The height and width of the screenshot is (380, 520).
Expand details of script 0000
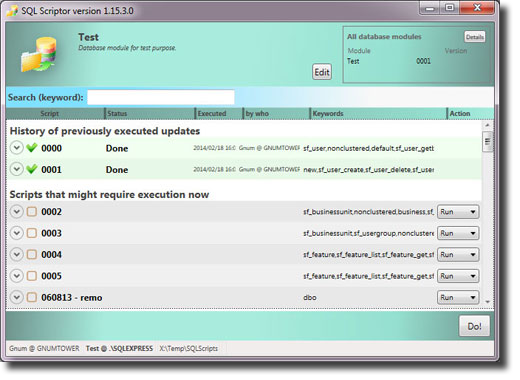pos(16,148)
